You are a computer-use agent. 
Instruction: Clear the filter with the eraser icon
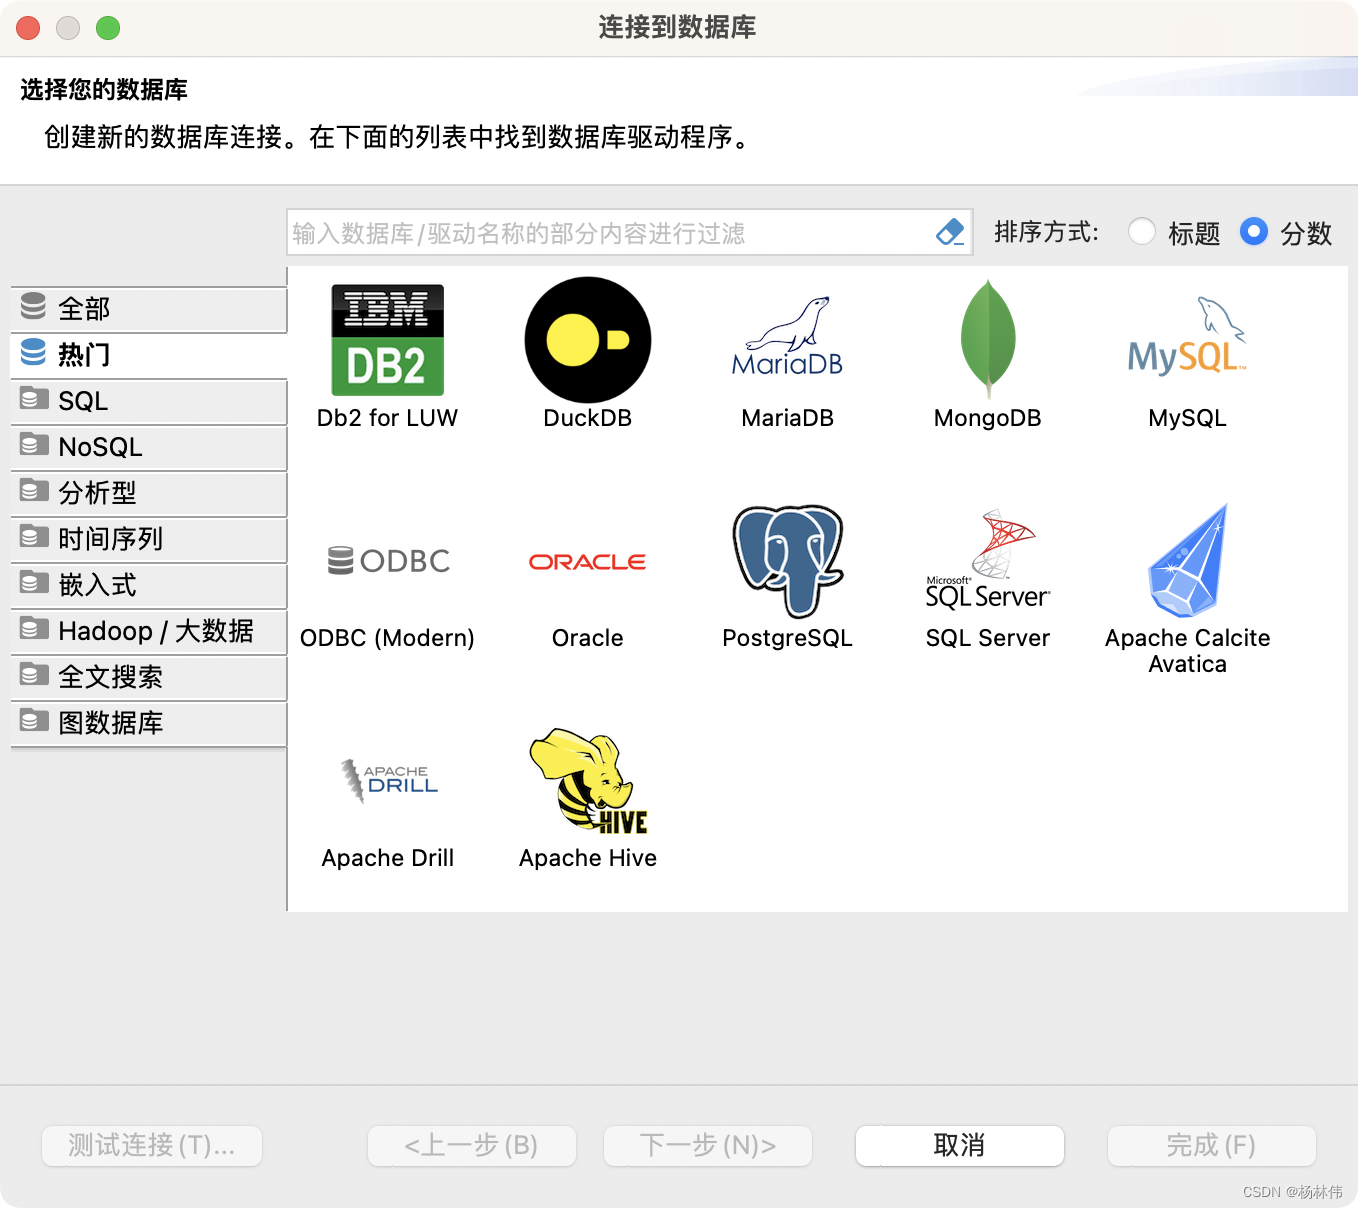[x=950, y=232]
